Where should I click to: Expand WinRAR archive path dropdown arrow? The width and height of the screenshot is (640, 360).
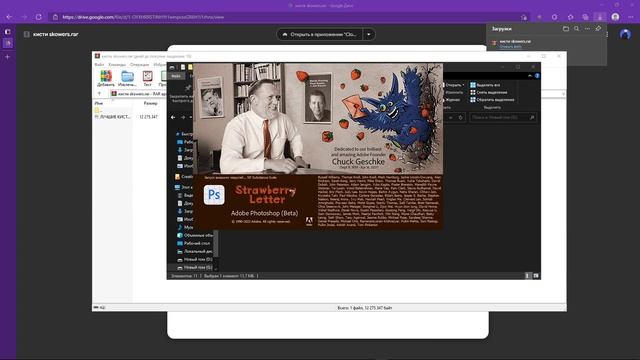pyautogui.click(x=563, y=94)
